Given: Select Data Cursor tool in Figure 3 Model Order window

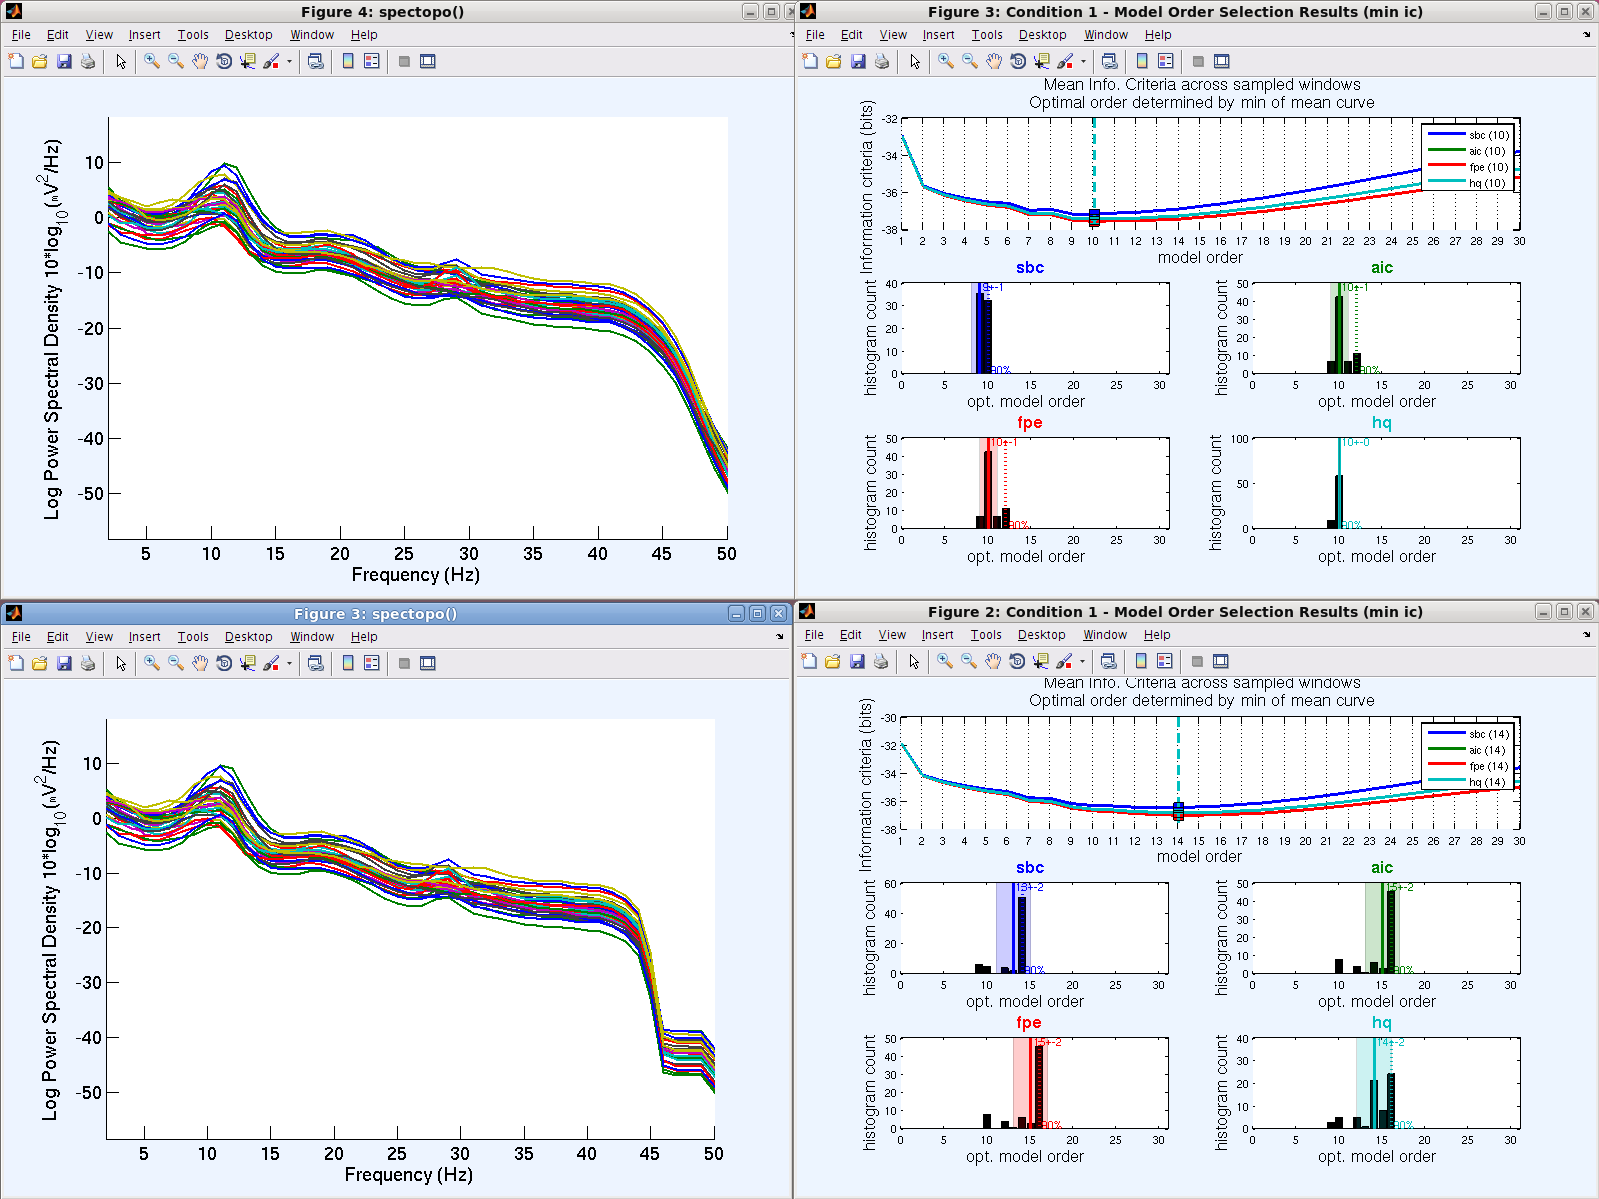Looking at the screenshot, I should (x=1042, y=61).
